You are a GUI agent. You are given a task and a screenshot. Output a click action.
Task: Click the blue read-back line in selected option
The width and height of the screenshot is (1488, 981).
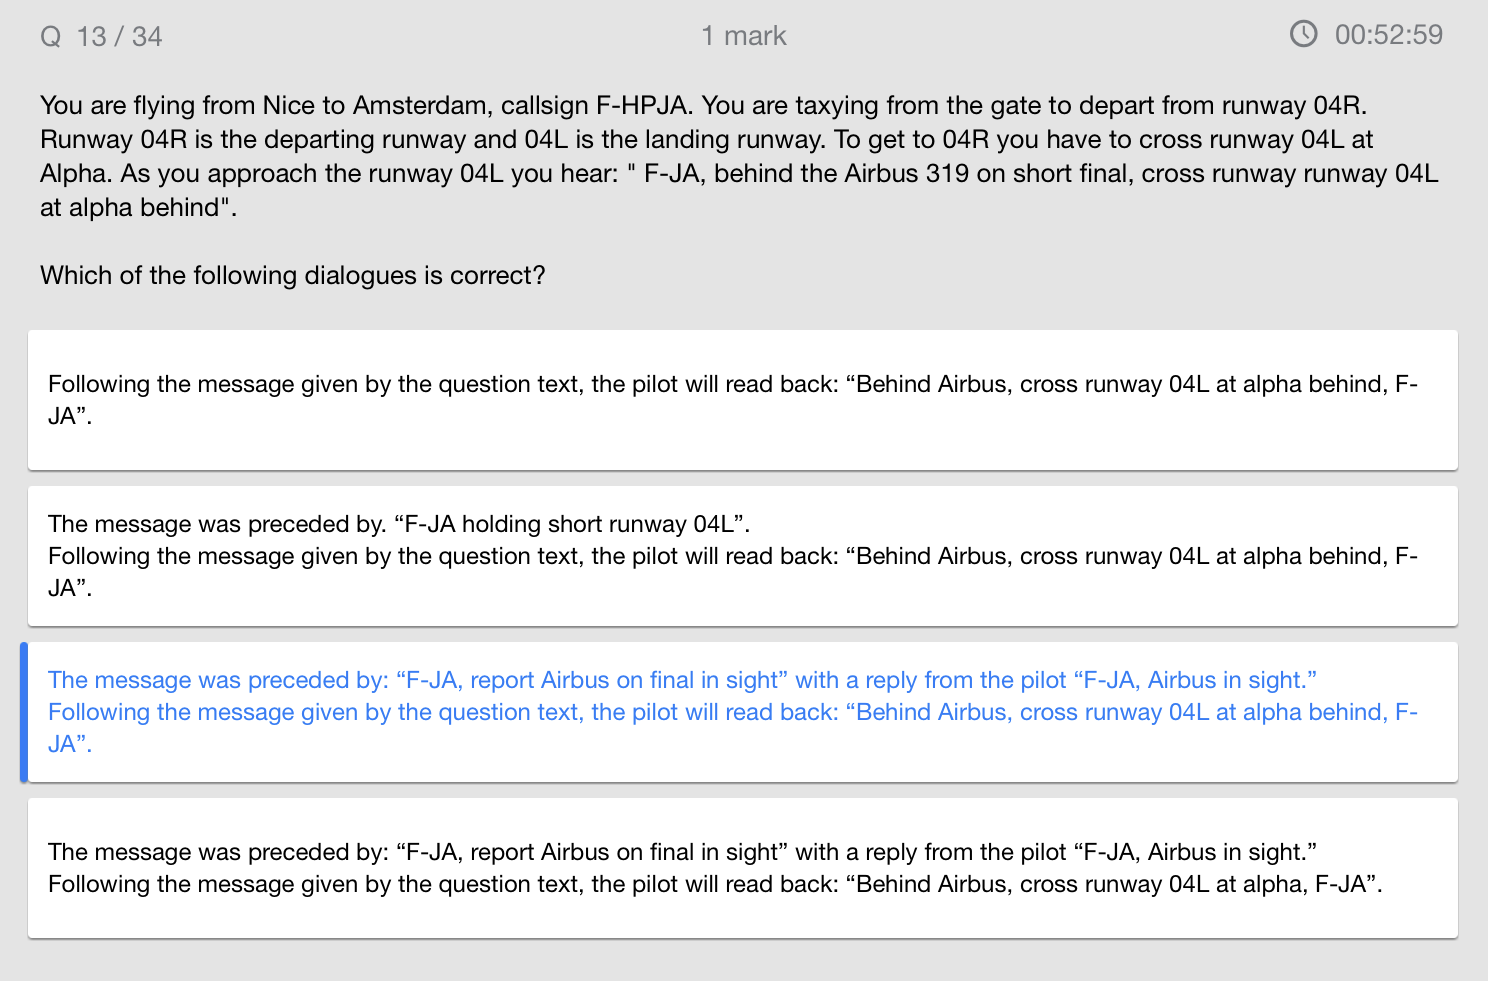(x=732, y=712)
